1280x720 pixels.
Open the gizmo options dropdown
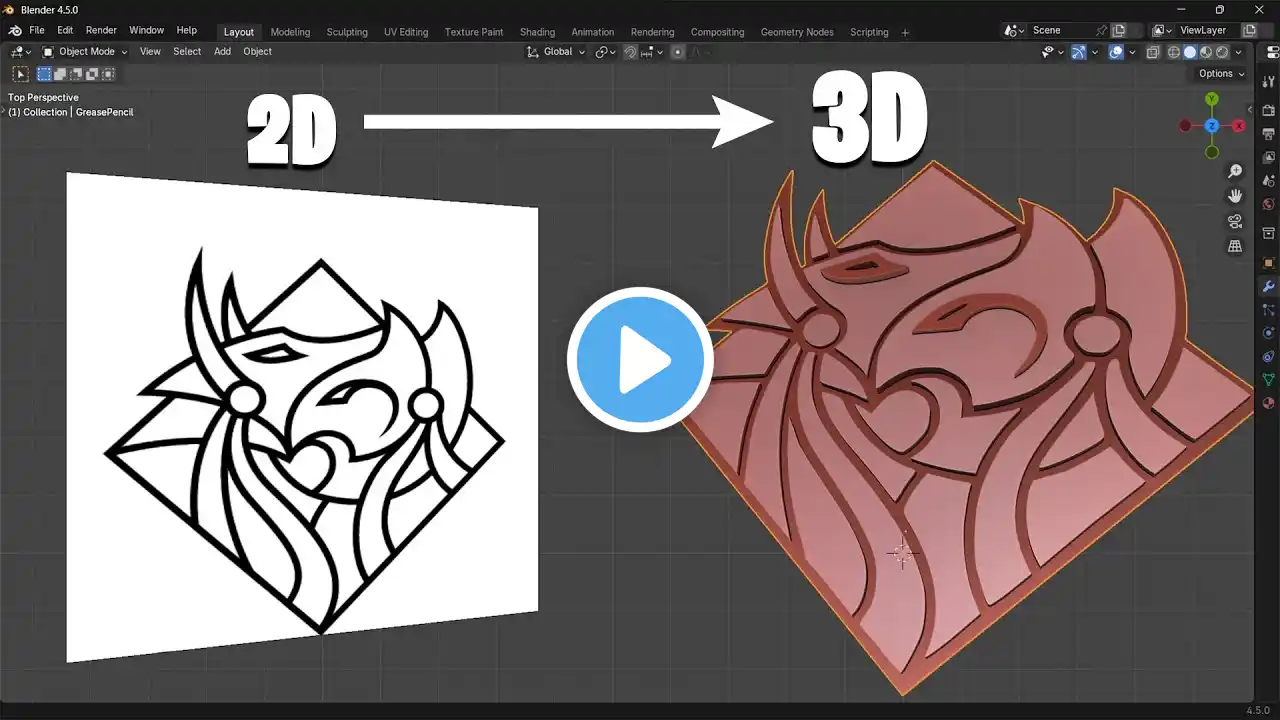[1094, 52]
